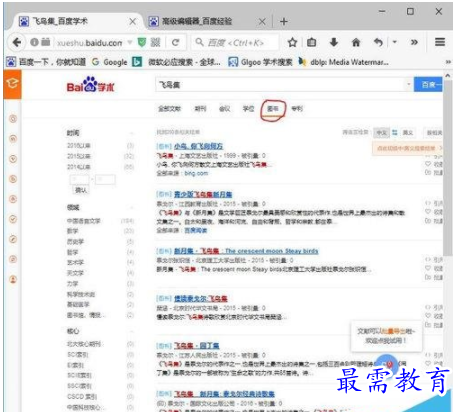Select the 期刊 category tab
Image resolution: width=458 pixels, height=412 pixels.
(200, 109)
